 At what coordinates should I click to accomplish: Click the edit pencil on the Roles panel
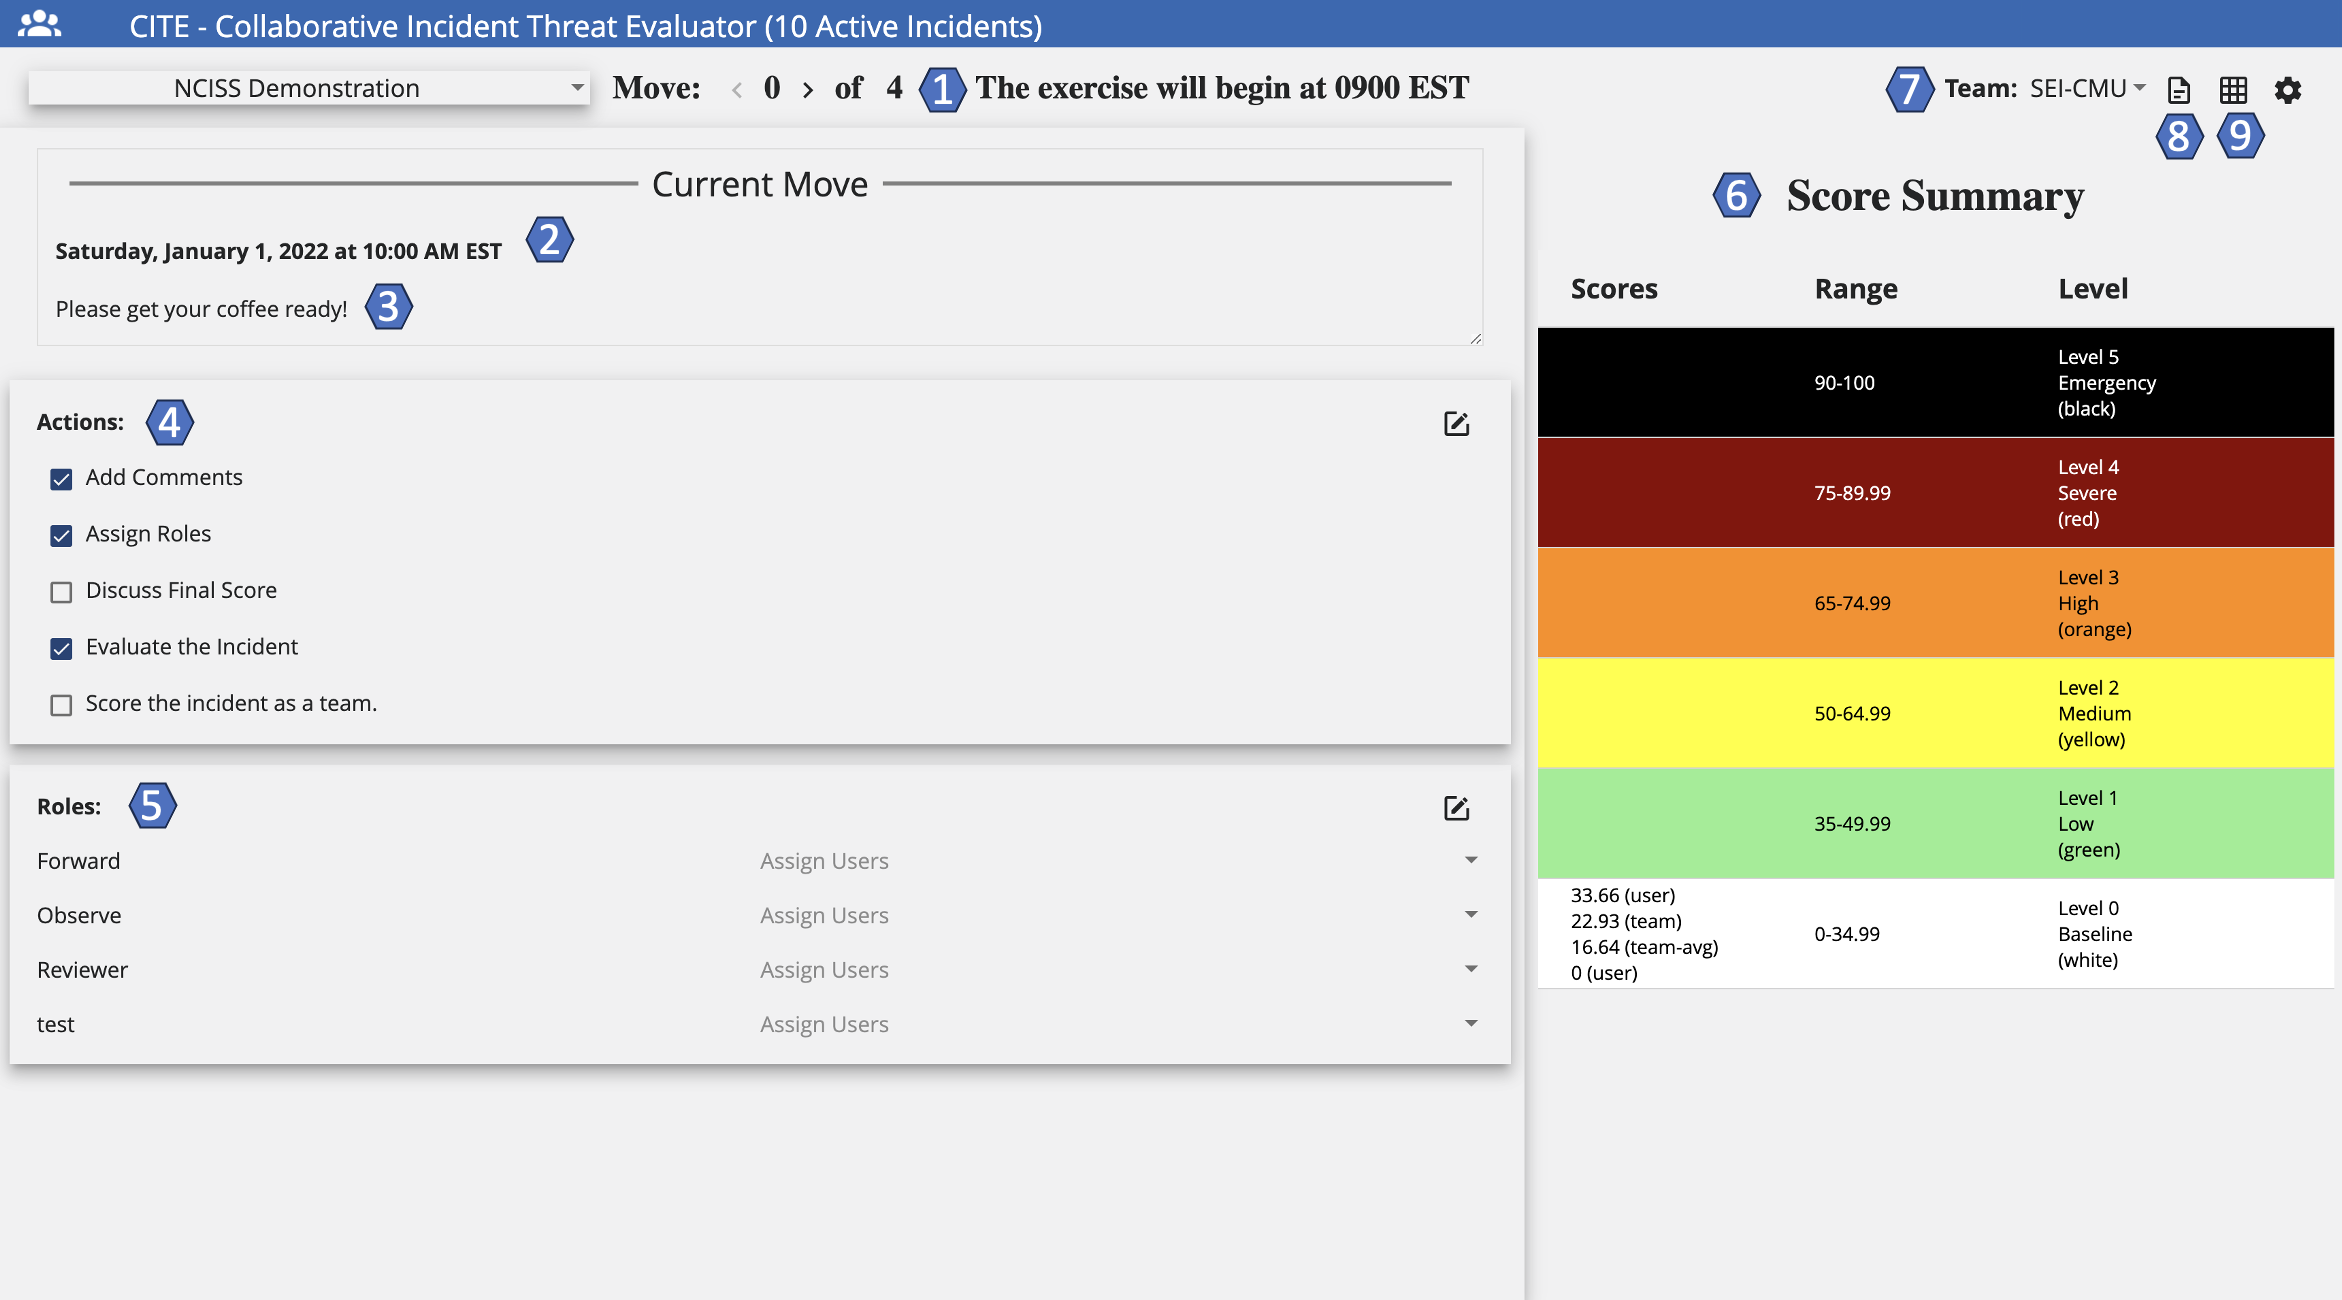(x=1456, y=808)
